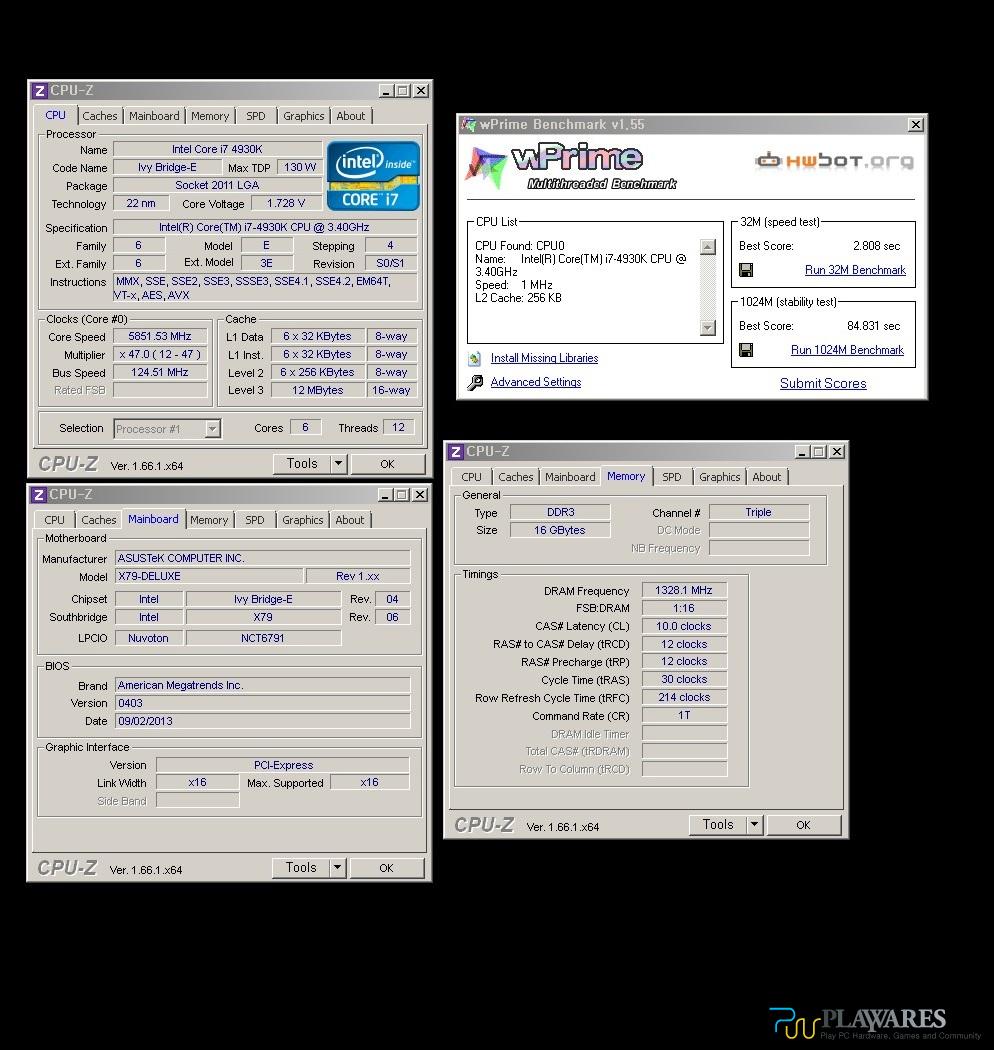The image size is (994, 1050).
Task: Click the Core Speed 5851.53 MHz field
Action: click(x=159, y=336)
